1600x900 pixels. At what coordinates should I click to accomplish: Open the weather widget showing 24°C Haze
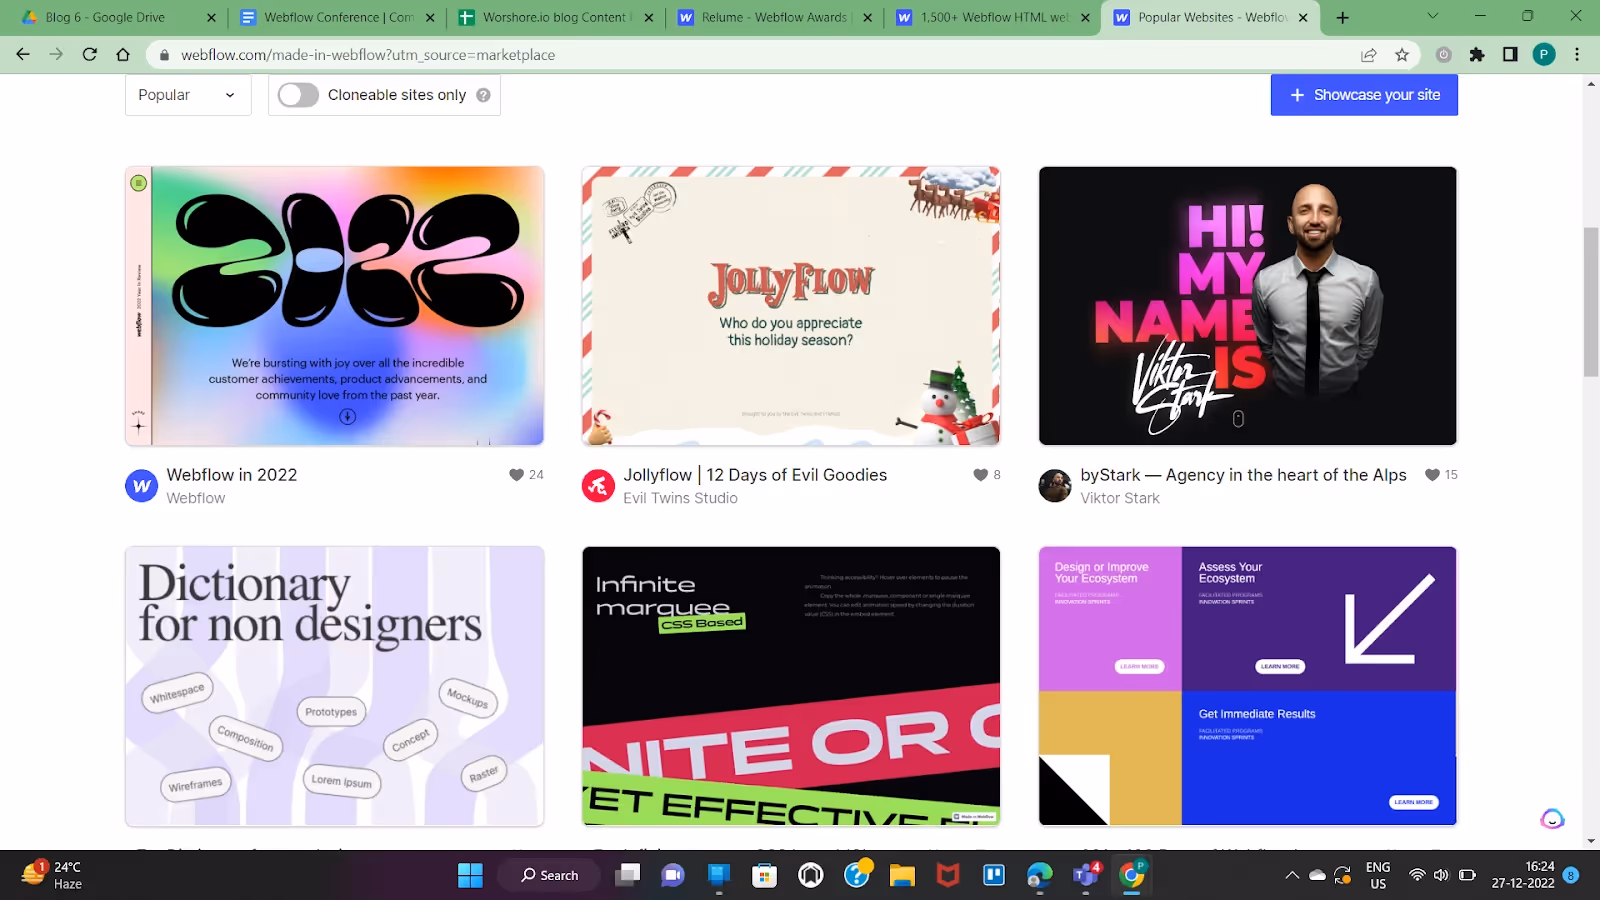[52, 875]
